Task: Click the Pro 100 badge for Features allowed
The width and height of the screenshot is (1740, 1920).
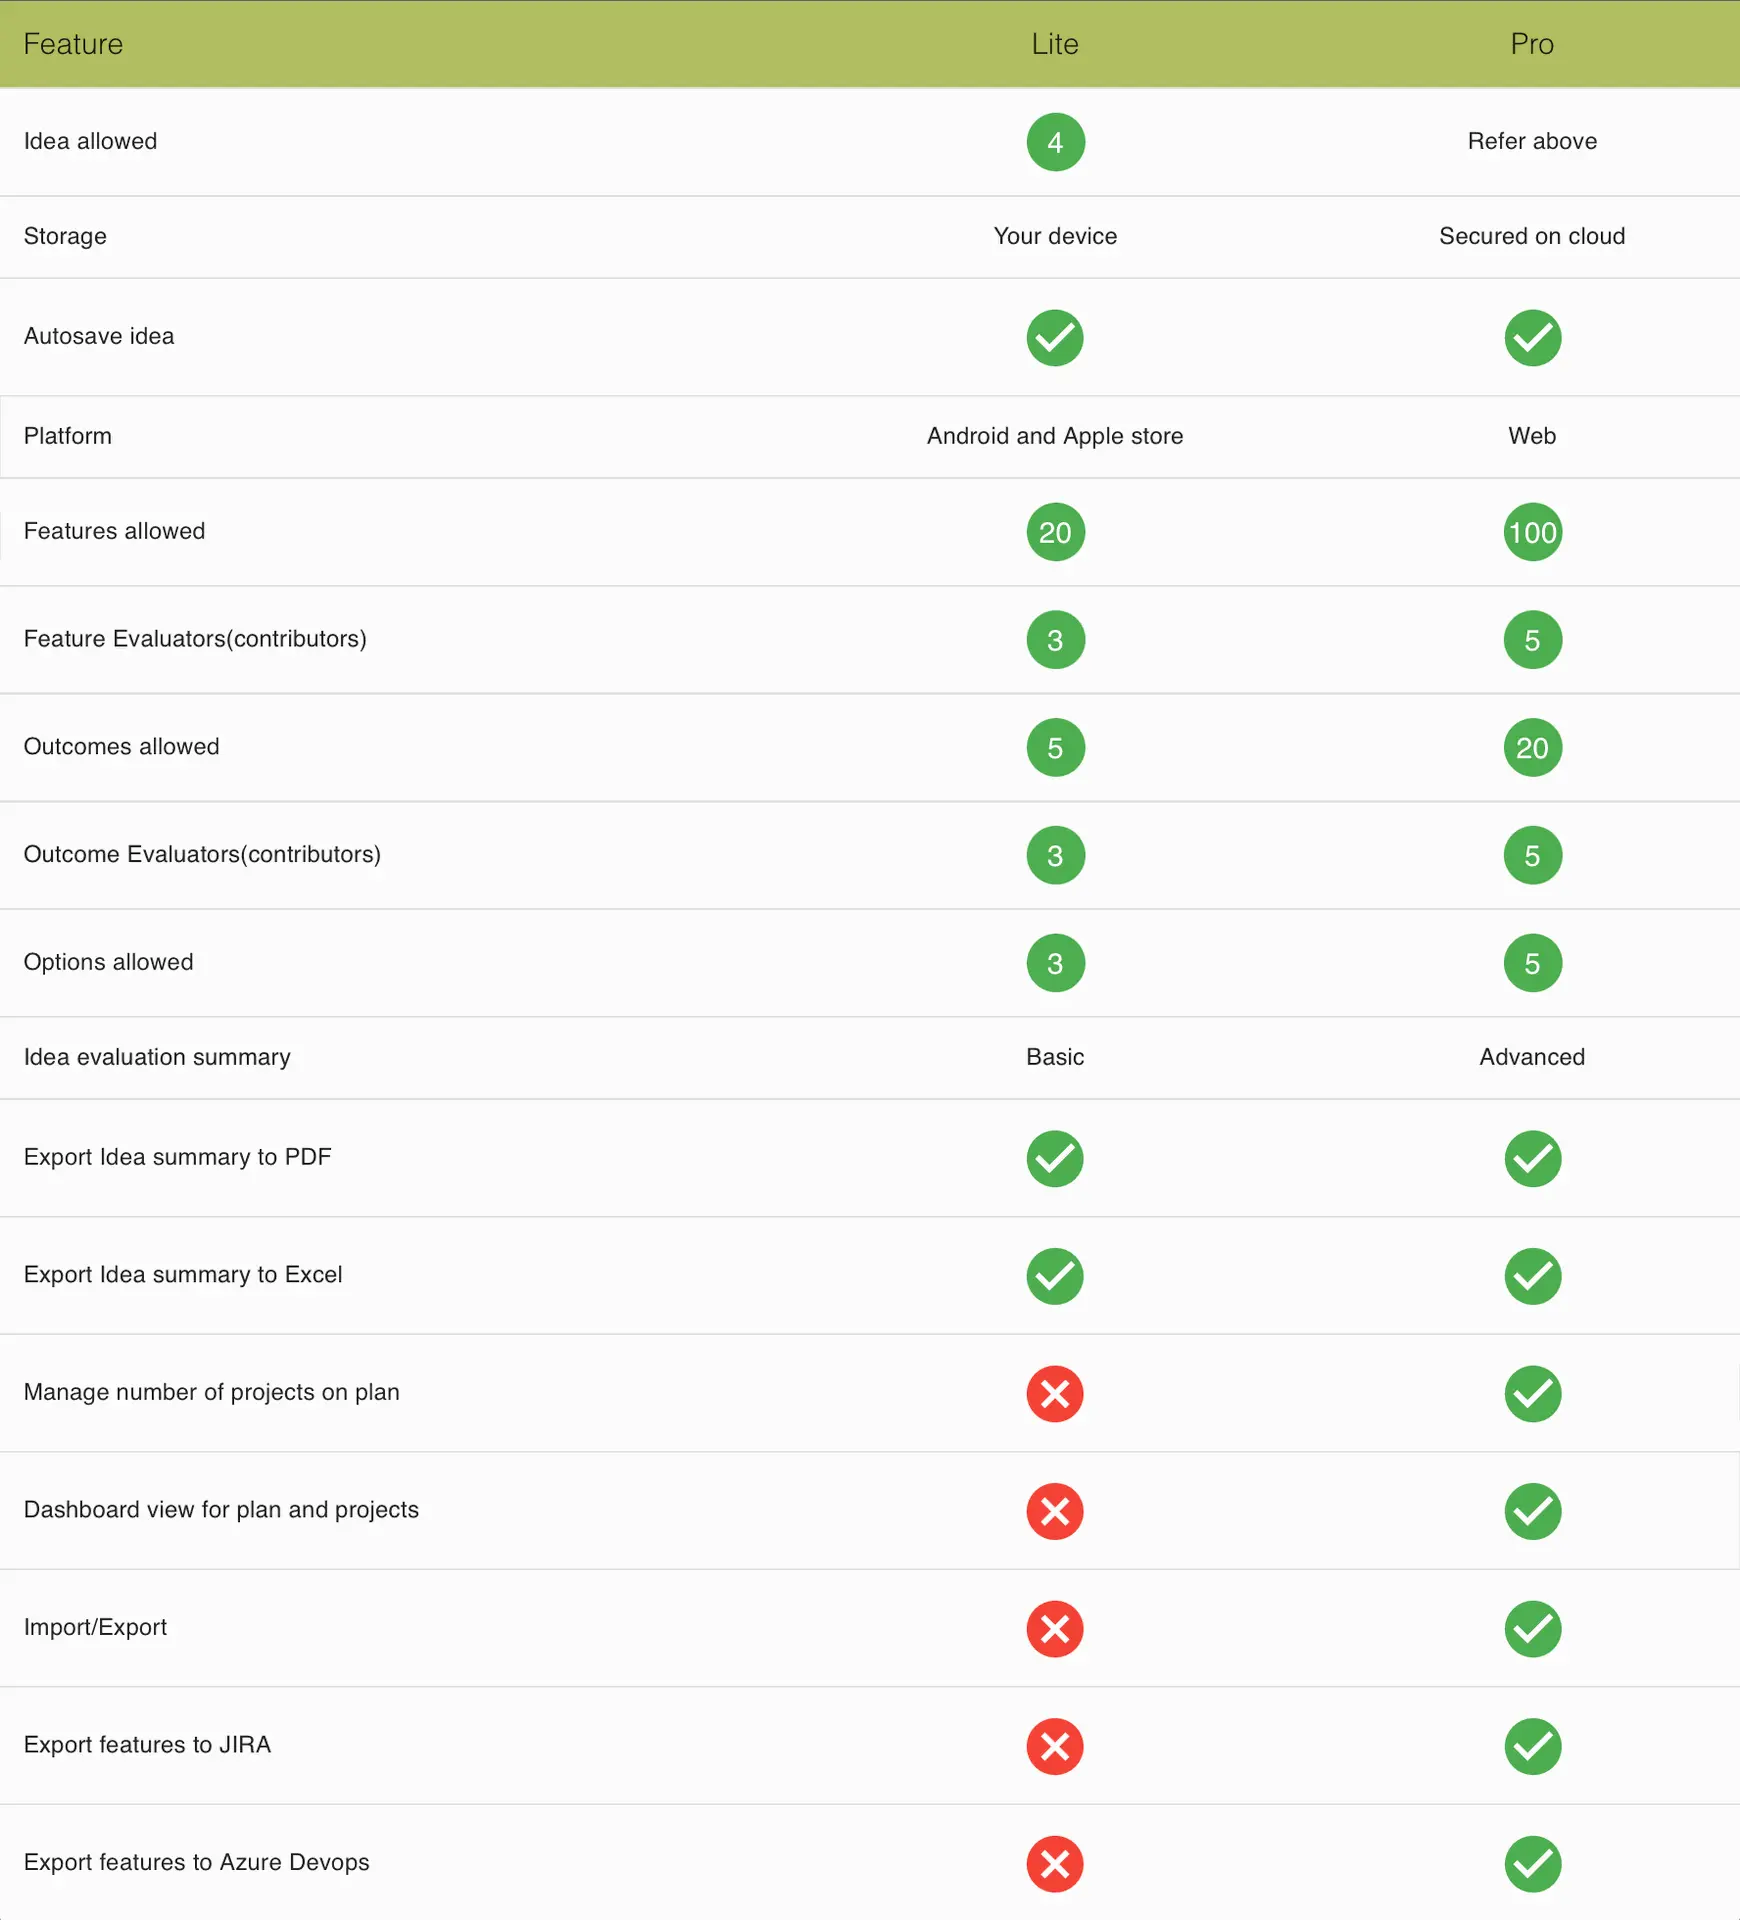Action: 1532,532
